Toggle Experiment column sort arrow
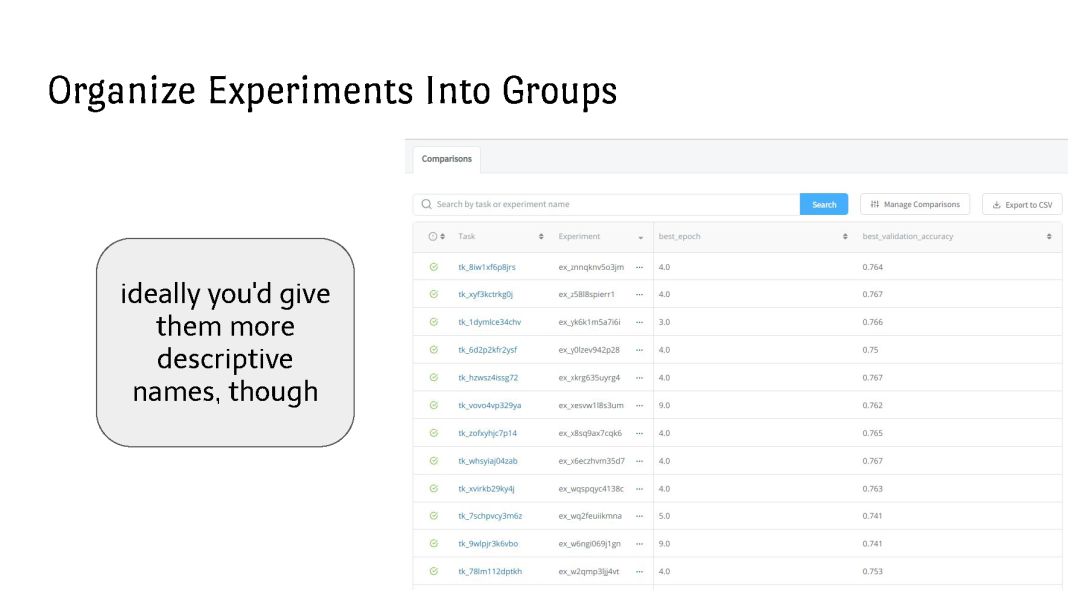The height and width of the screenshot is (608, 1080). [641, 238]
